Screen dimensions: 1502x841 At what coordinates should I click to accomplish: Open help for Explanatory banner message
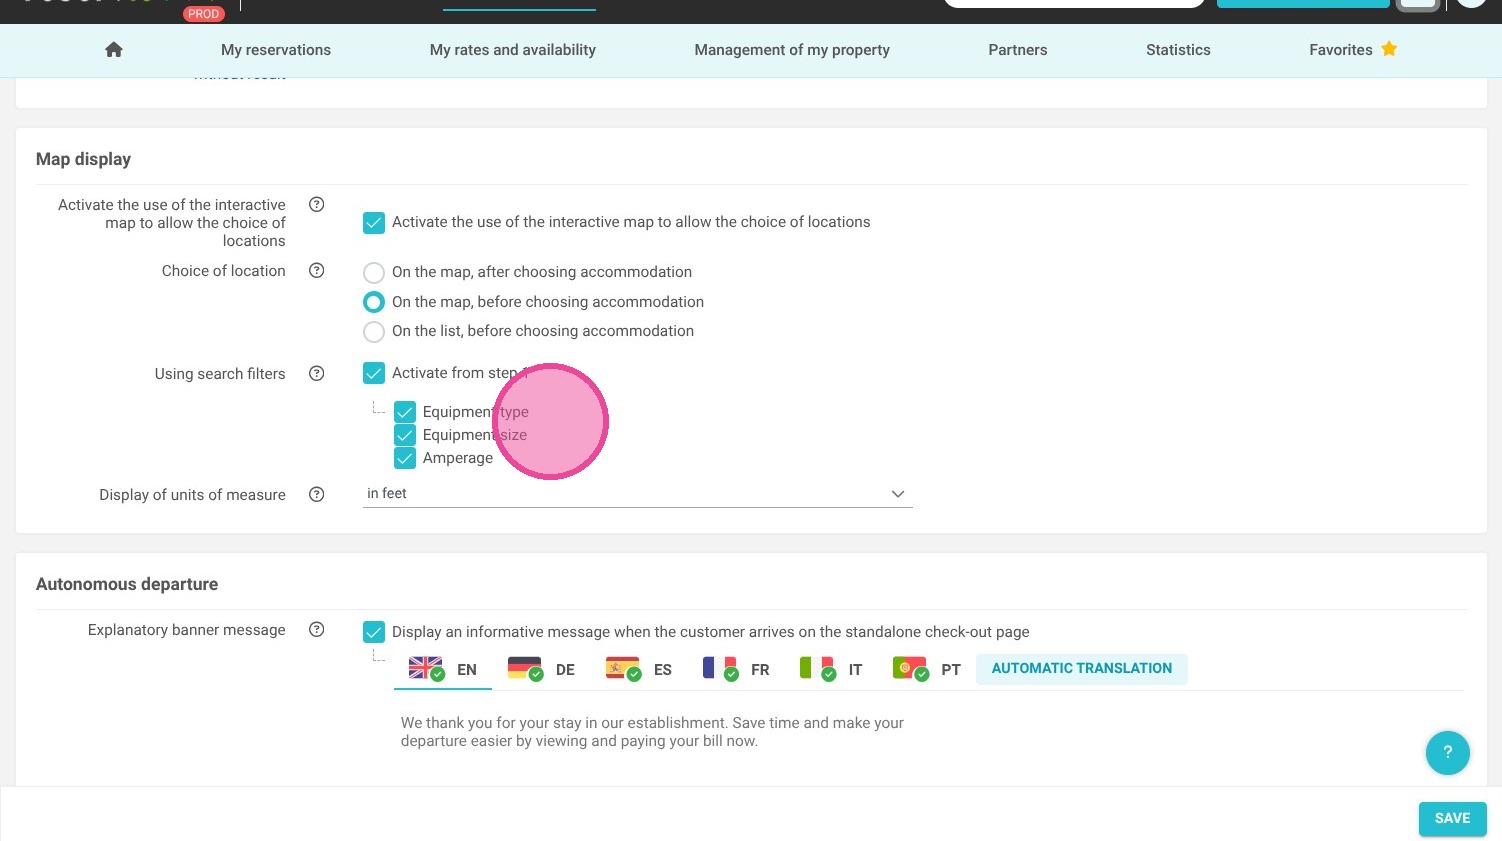317,629
